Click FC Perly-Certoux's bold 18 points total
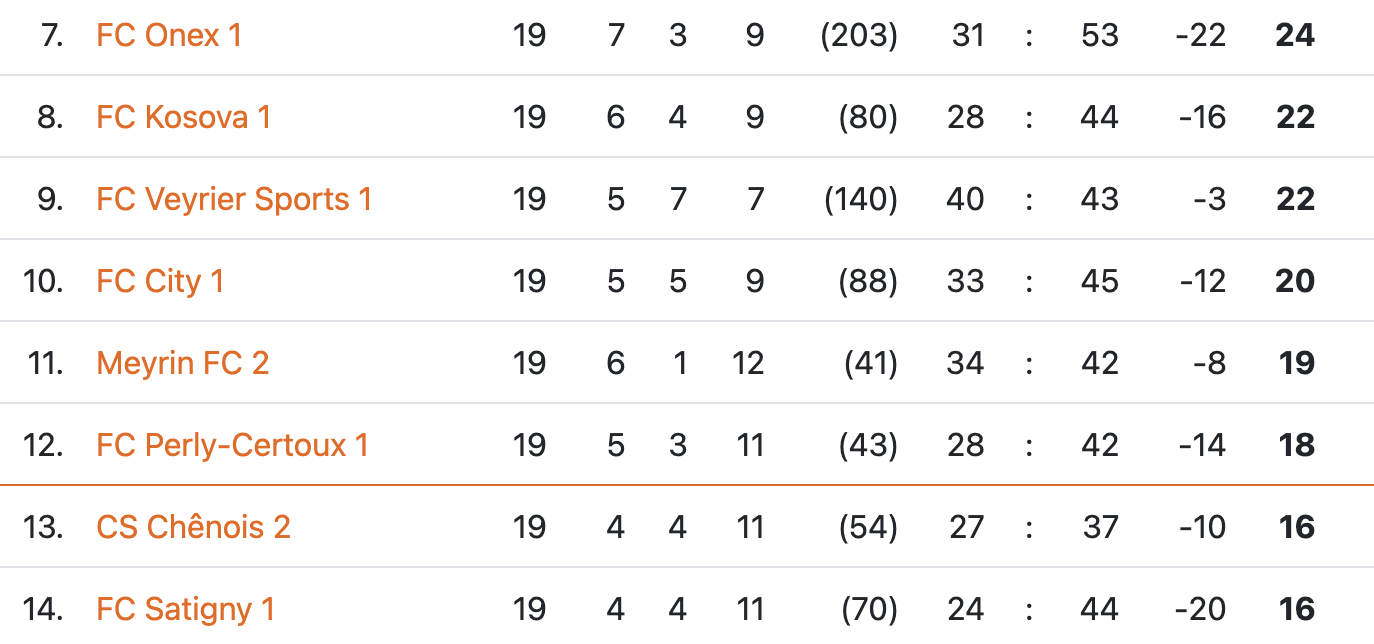 tap(1296, 446)
